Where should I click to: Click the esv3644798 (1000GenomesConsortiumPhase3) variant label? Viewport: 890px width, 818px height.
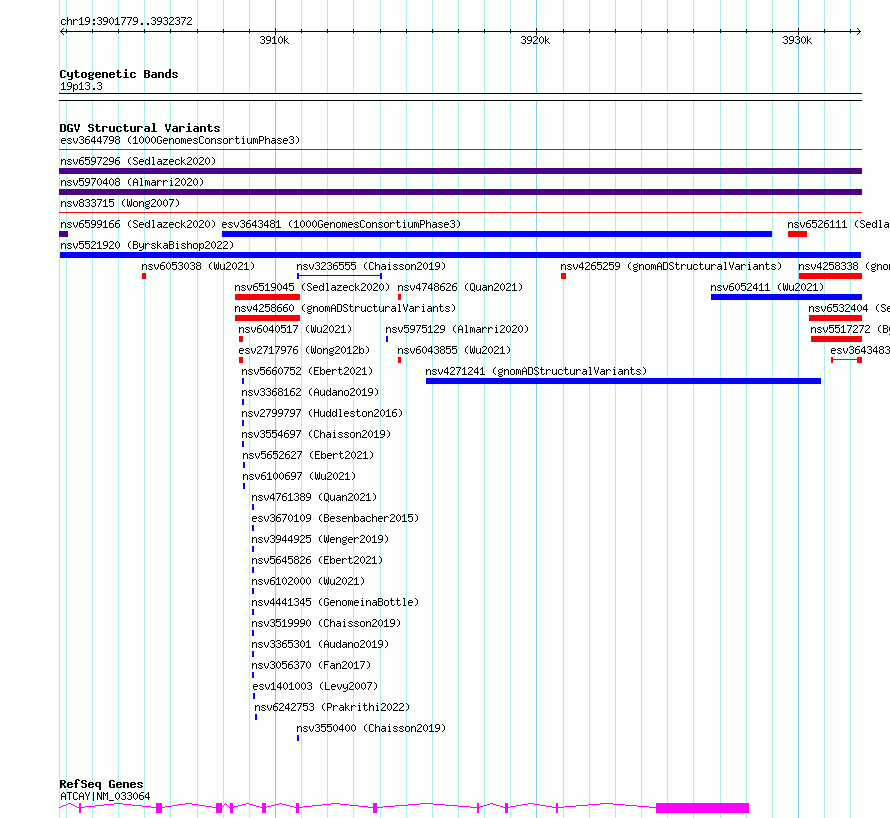[x=180, y=140]
